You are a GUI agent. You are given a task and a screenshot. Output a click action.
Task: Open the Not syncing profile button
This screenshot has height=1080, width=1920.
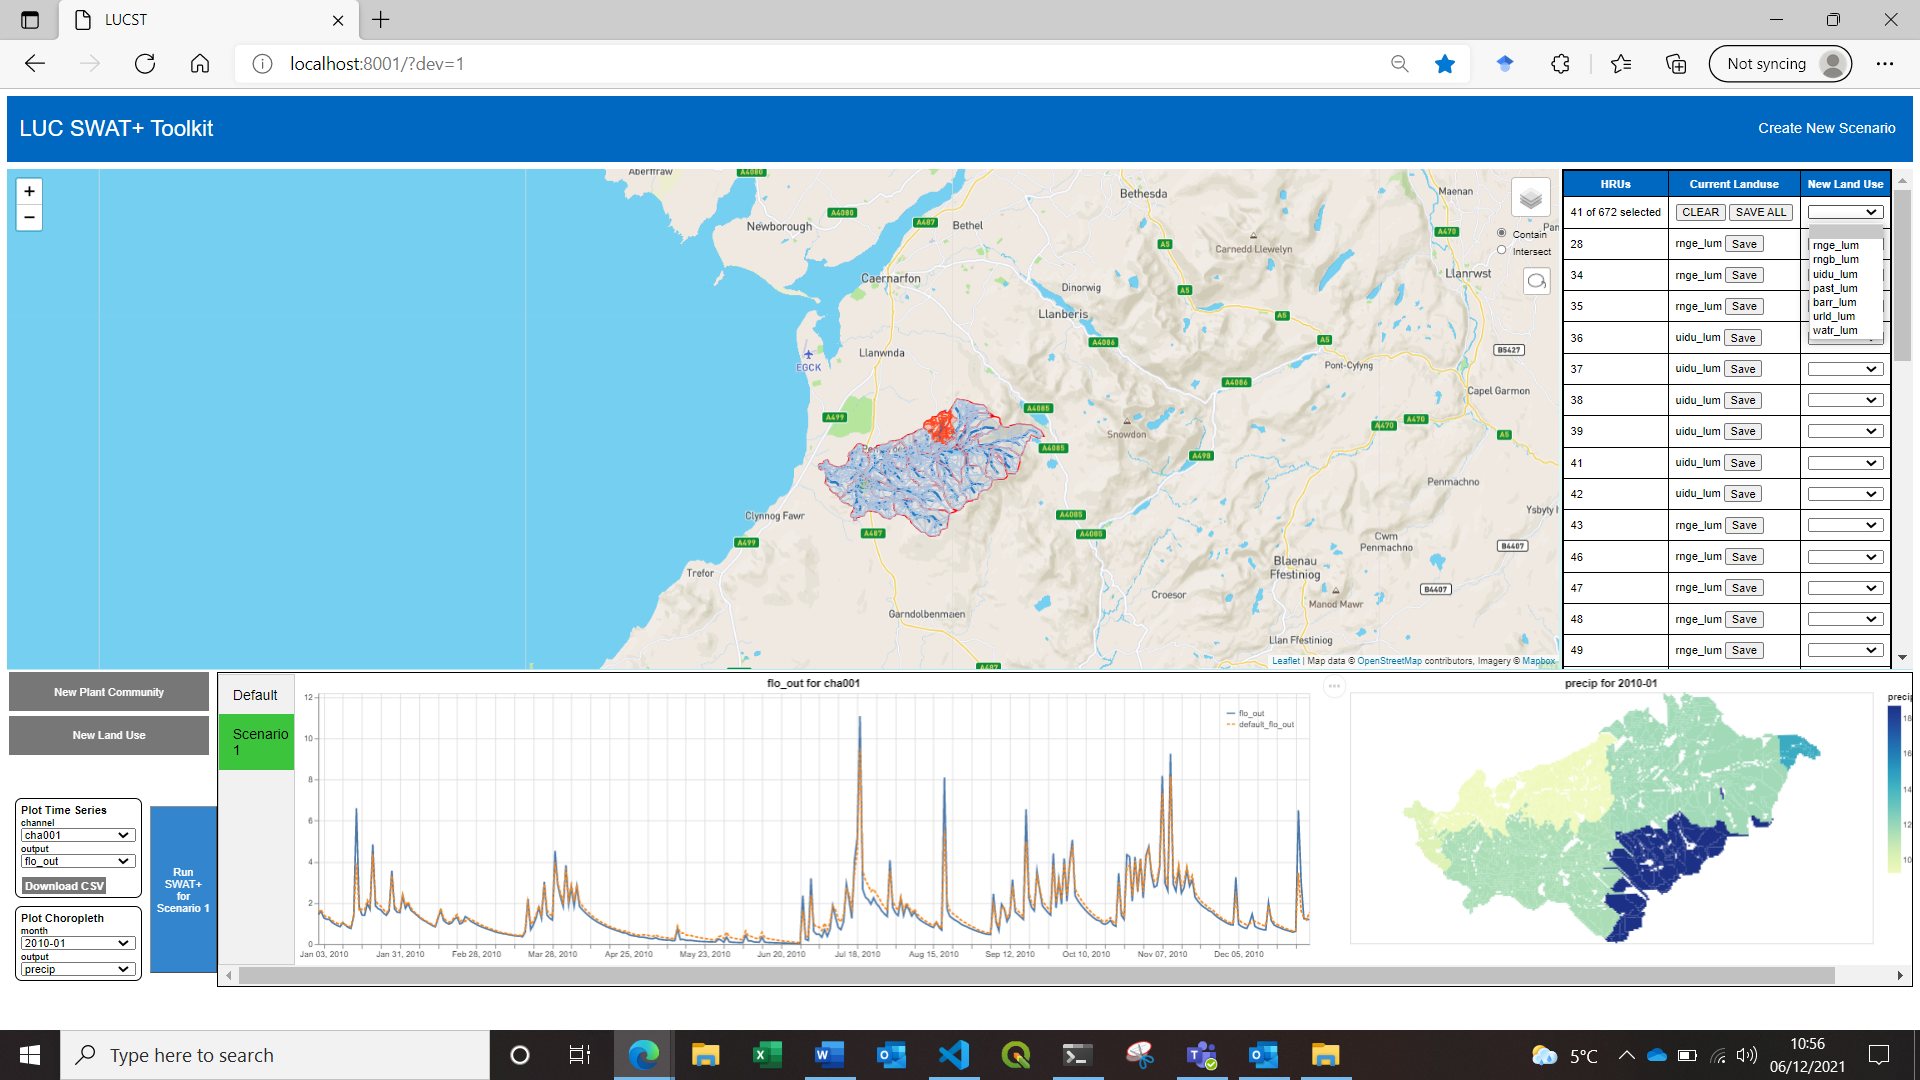(1780, 64)
